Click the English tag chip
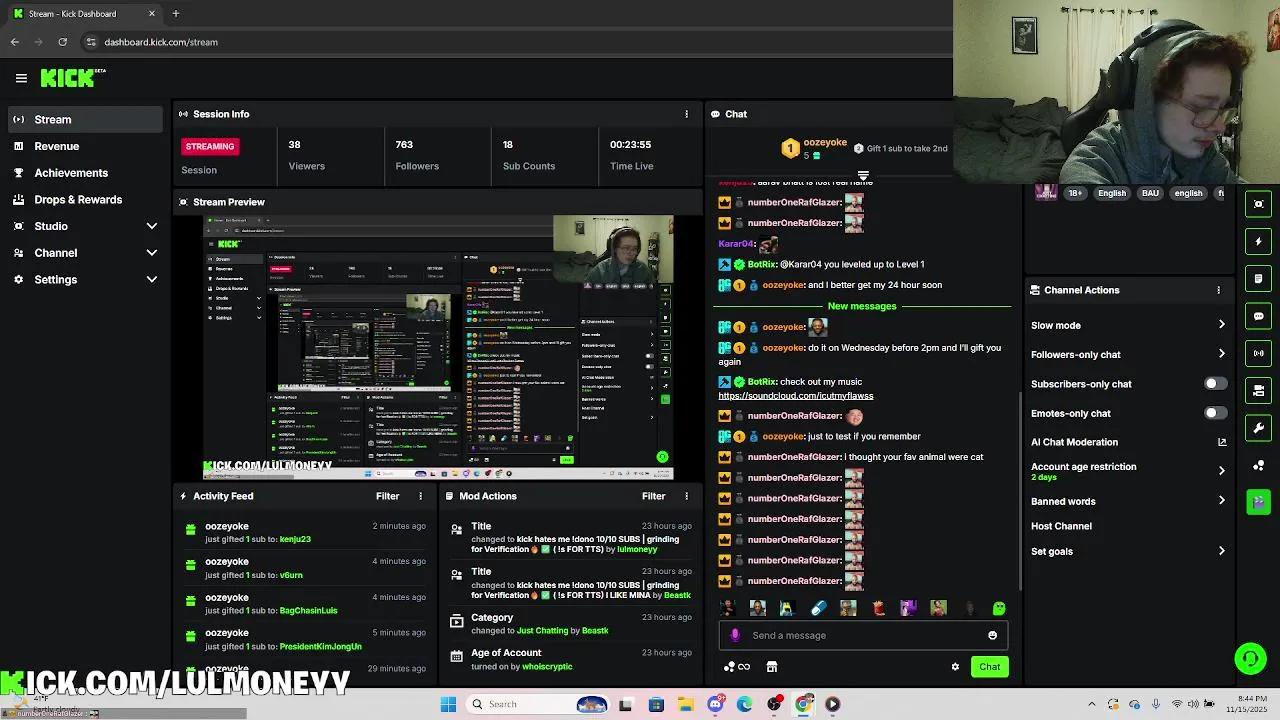 (1112, 193)
